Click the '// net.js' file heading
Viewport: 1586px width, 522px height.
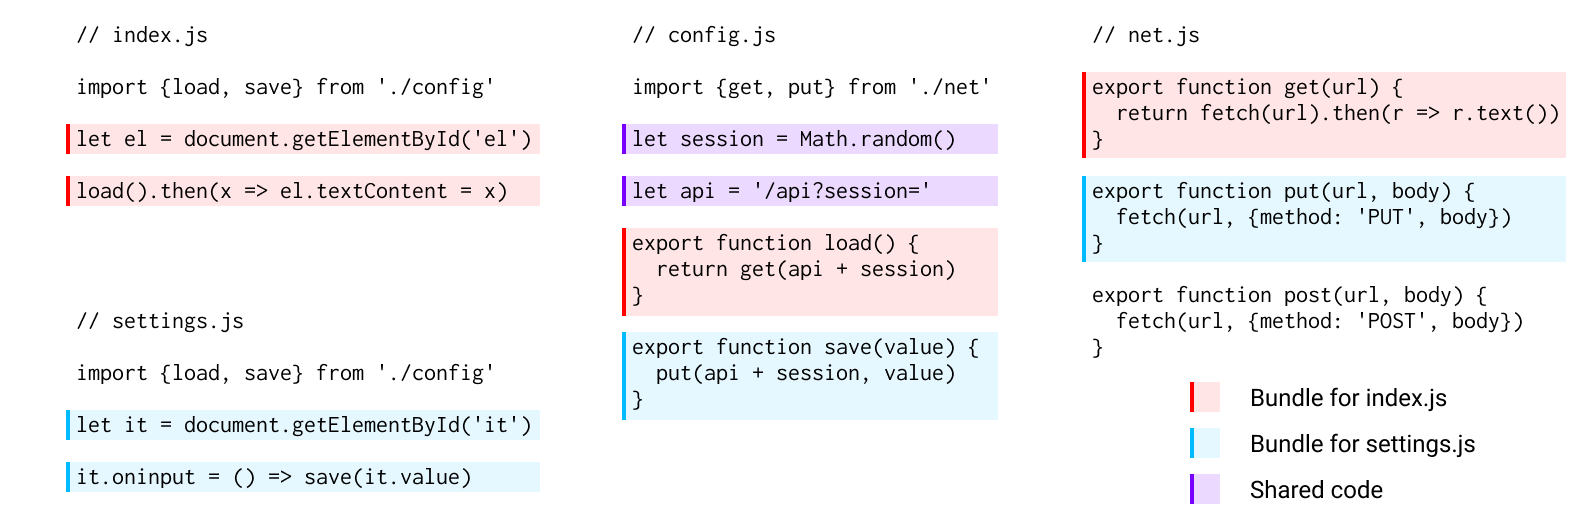point(1146,35)
